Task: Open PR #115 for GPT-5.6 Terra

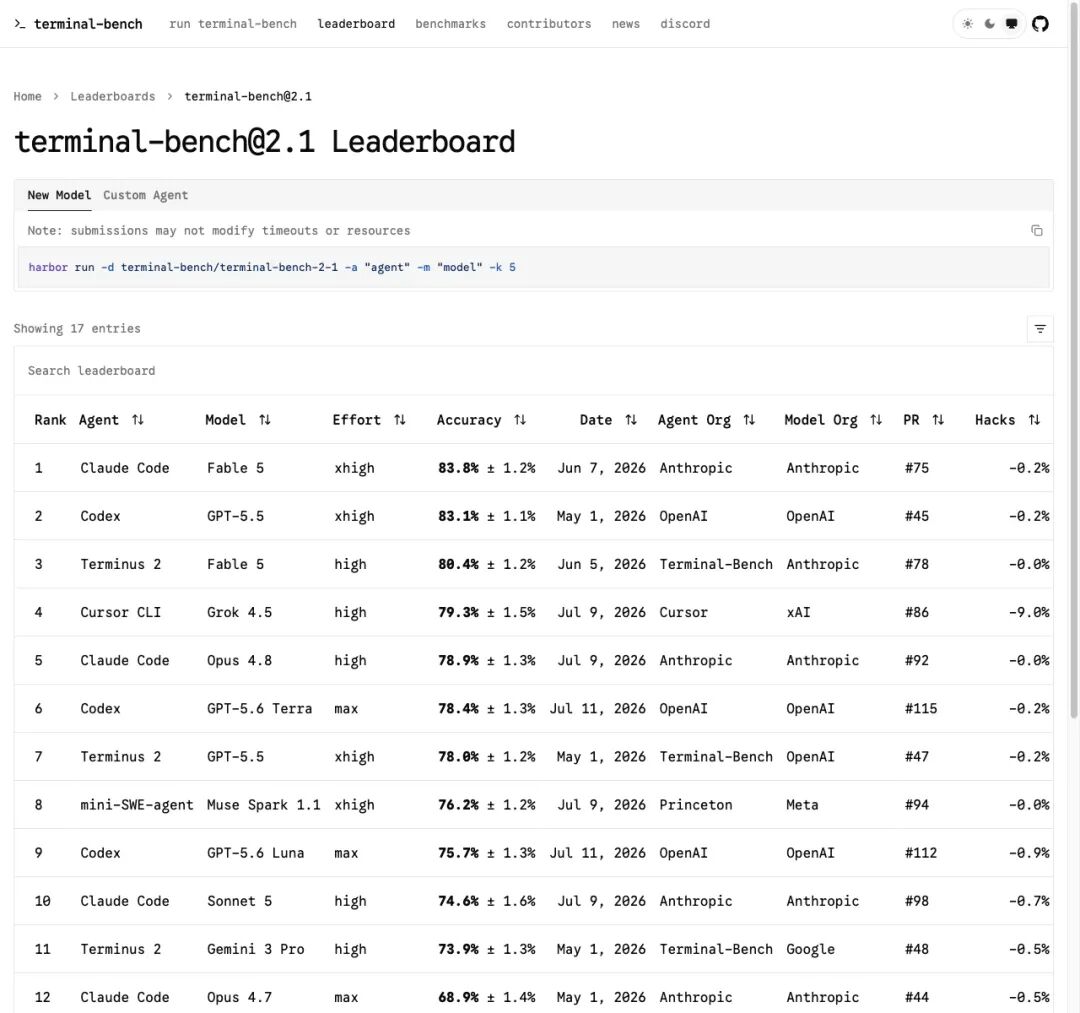Action: point(921,709)
